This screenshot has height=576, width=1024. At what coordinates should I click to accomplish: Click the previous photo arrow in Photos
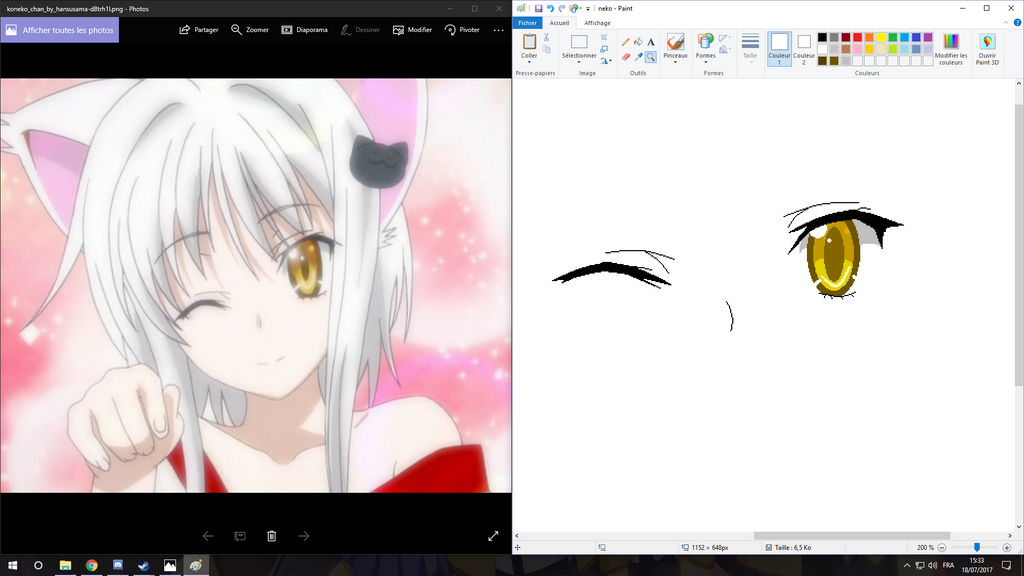[208, 536]
